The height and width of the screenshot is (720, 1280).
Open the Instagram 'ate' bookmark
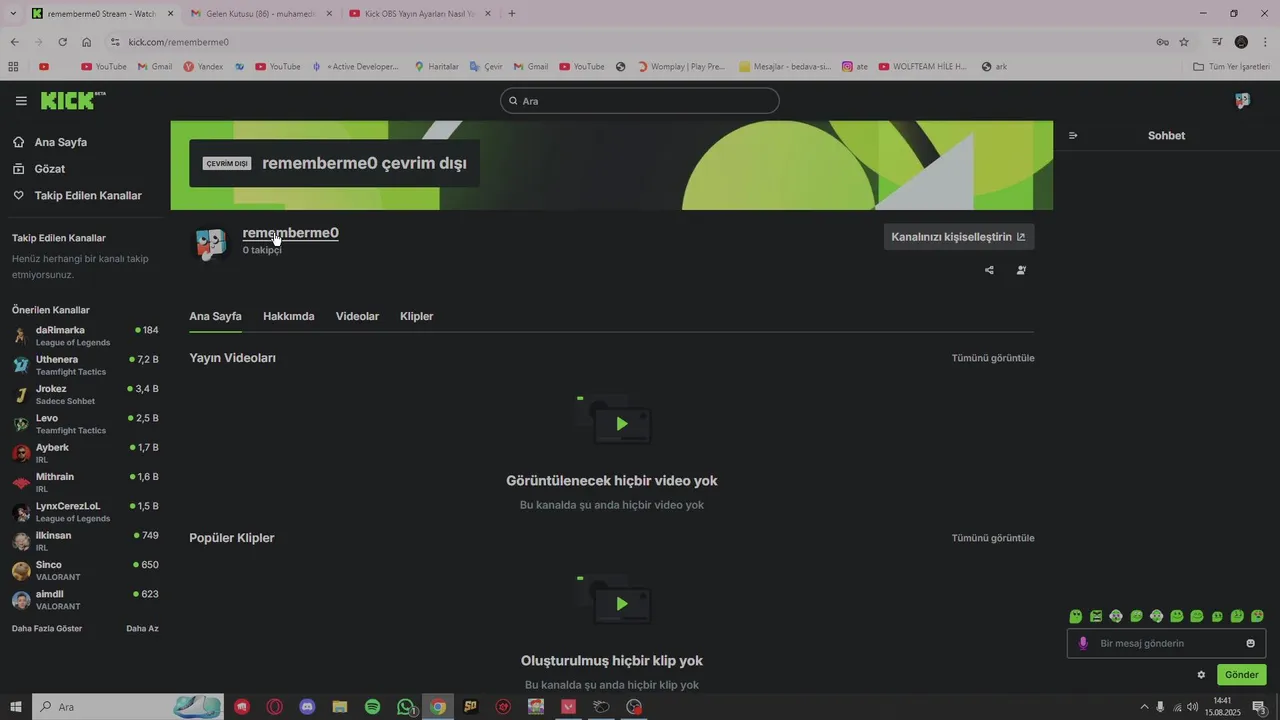[x=855, y=66]
